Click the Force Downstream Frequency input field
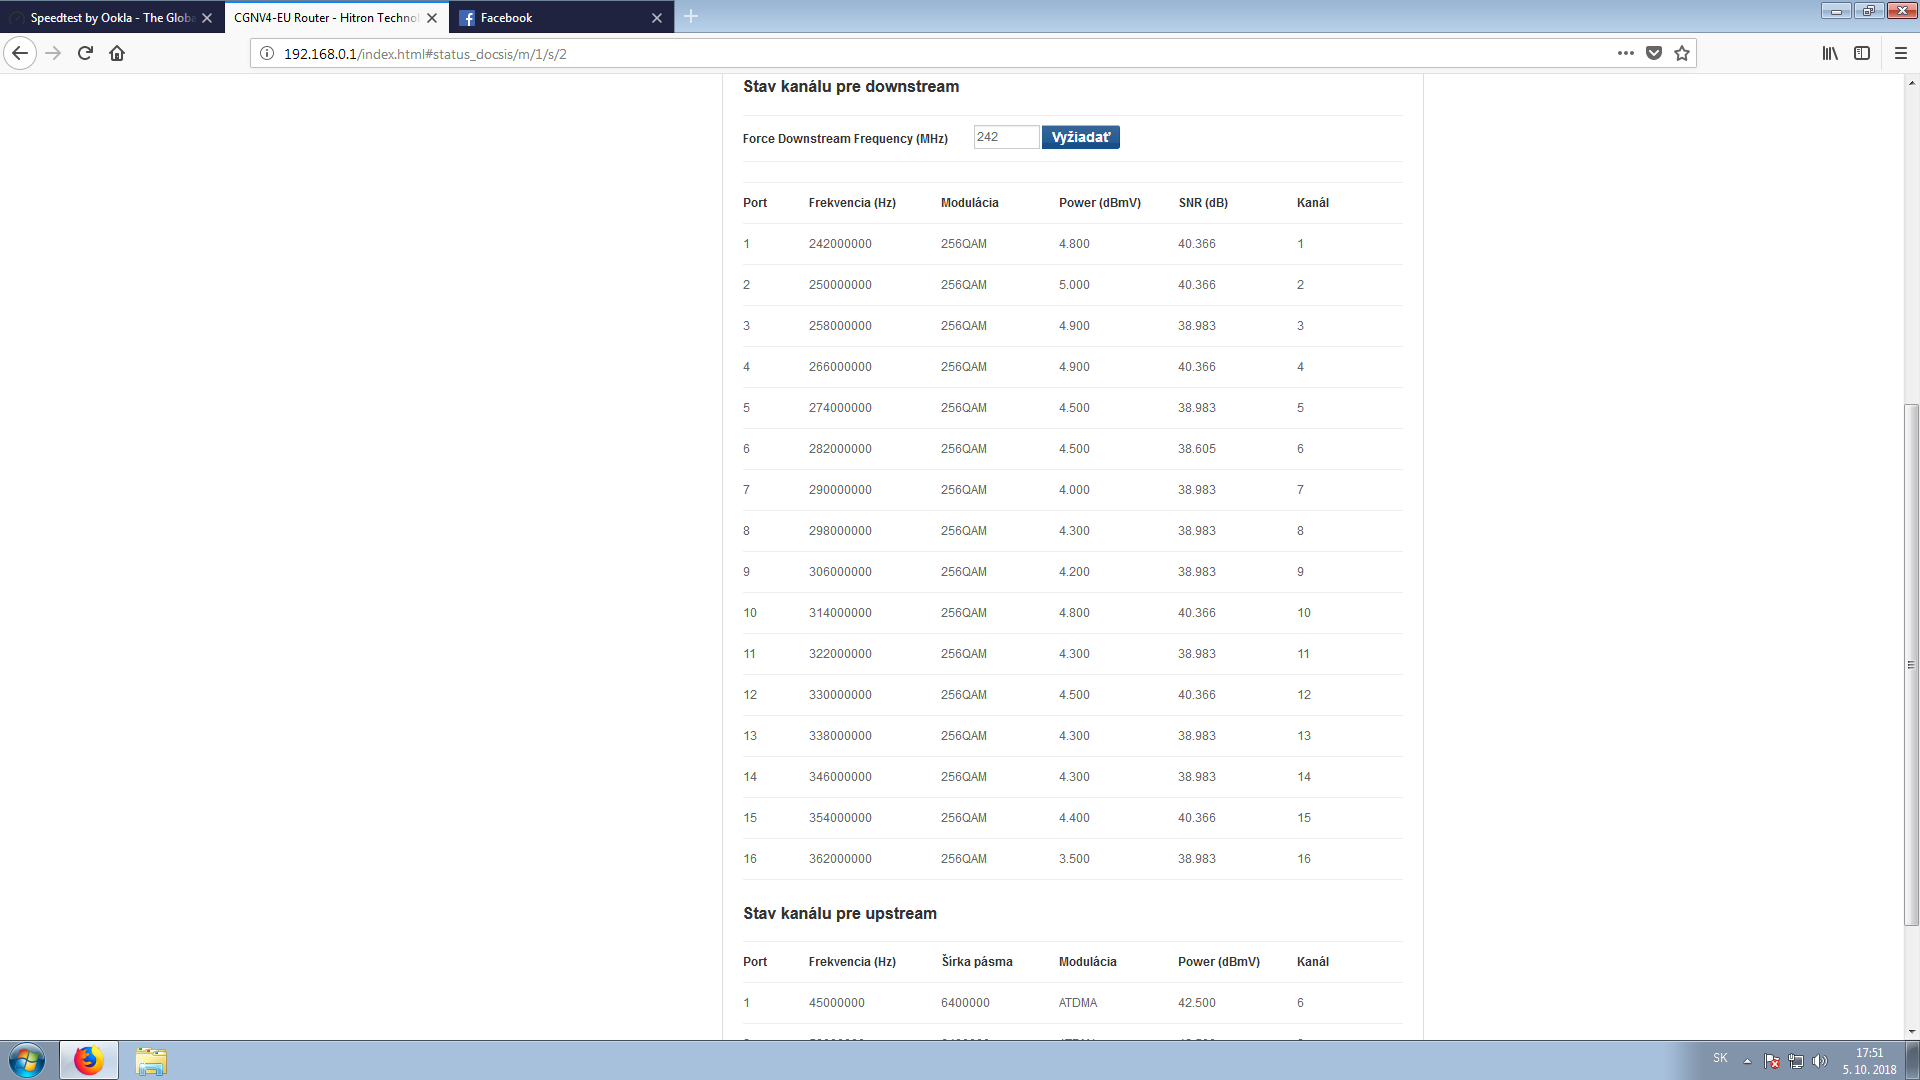This screenshot has height=1080, width=1920. click(1005, 137)
